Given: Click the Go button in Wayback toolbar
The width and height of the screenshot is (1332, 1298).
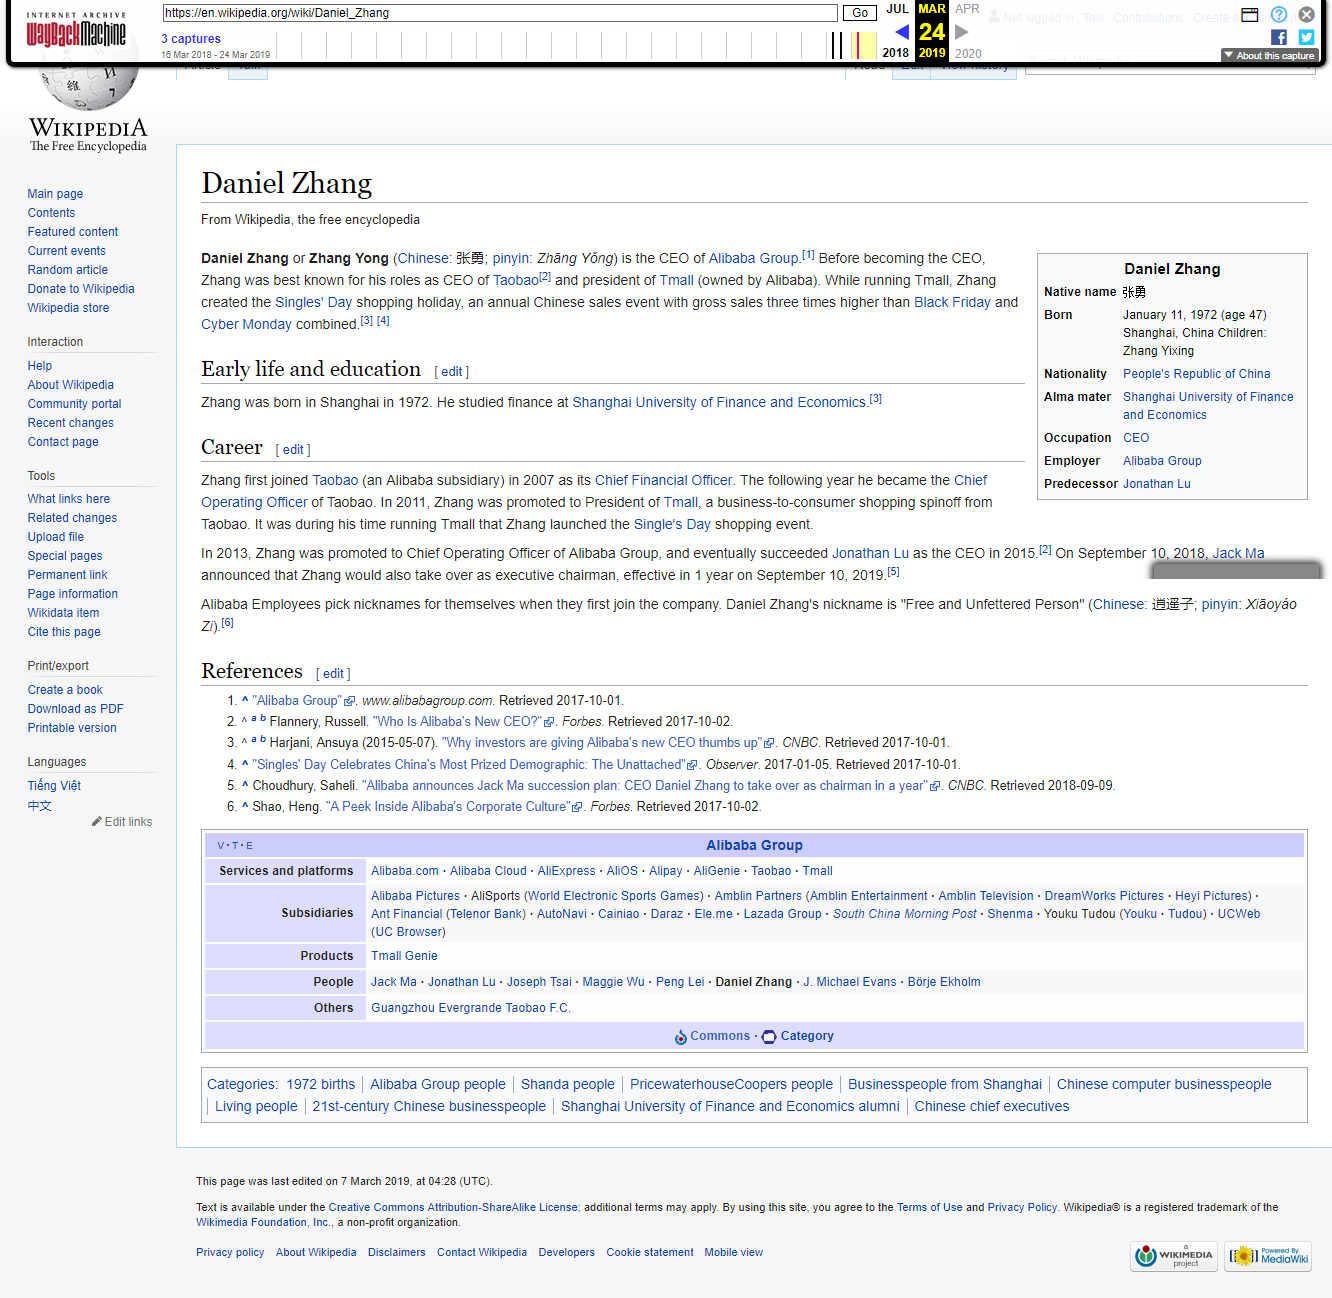Looking at the screenshot, I should click(x=860, y=13).
